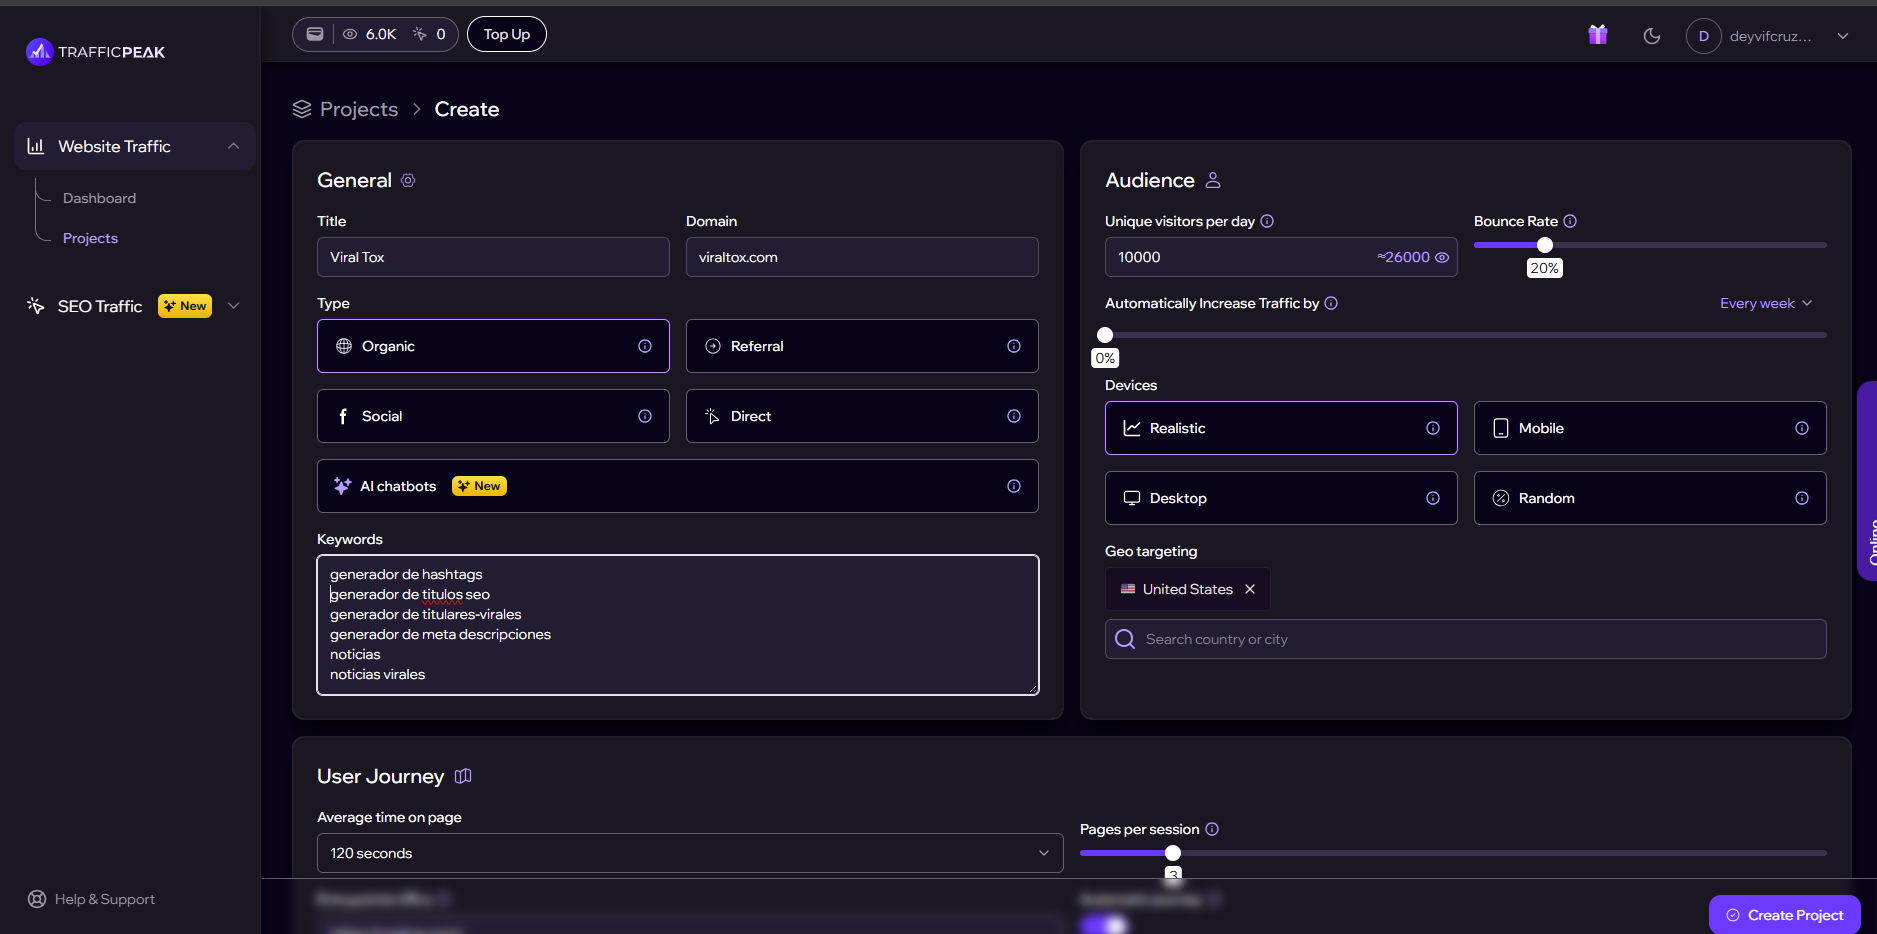Show info for Organic traffic type
Viewport: 1877px width, 934px height.
[645, 346]
